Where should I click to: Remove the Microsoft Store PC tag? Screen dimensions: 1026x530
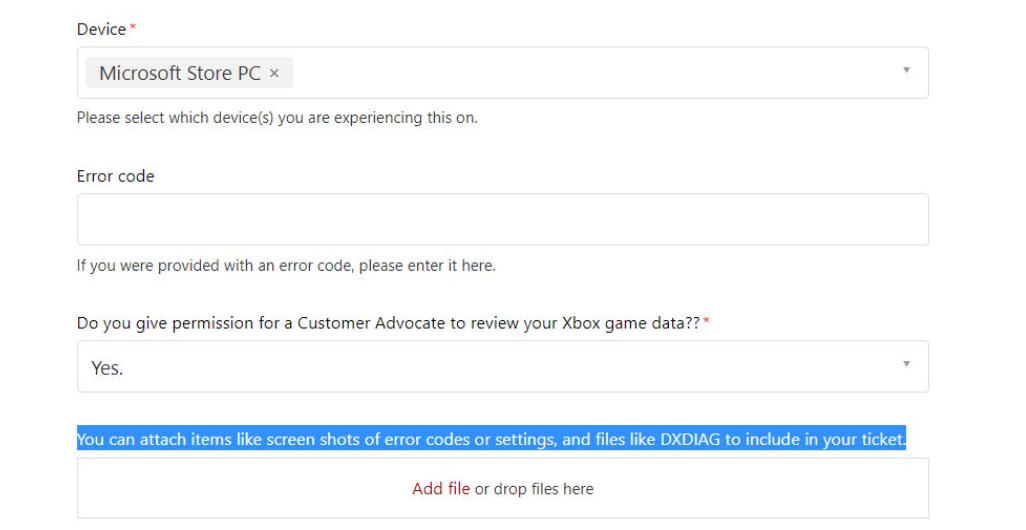tap(274, 73)
